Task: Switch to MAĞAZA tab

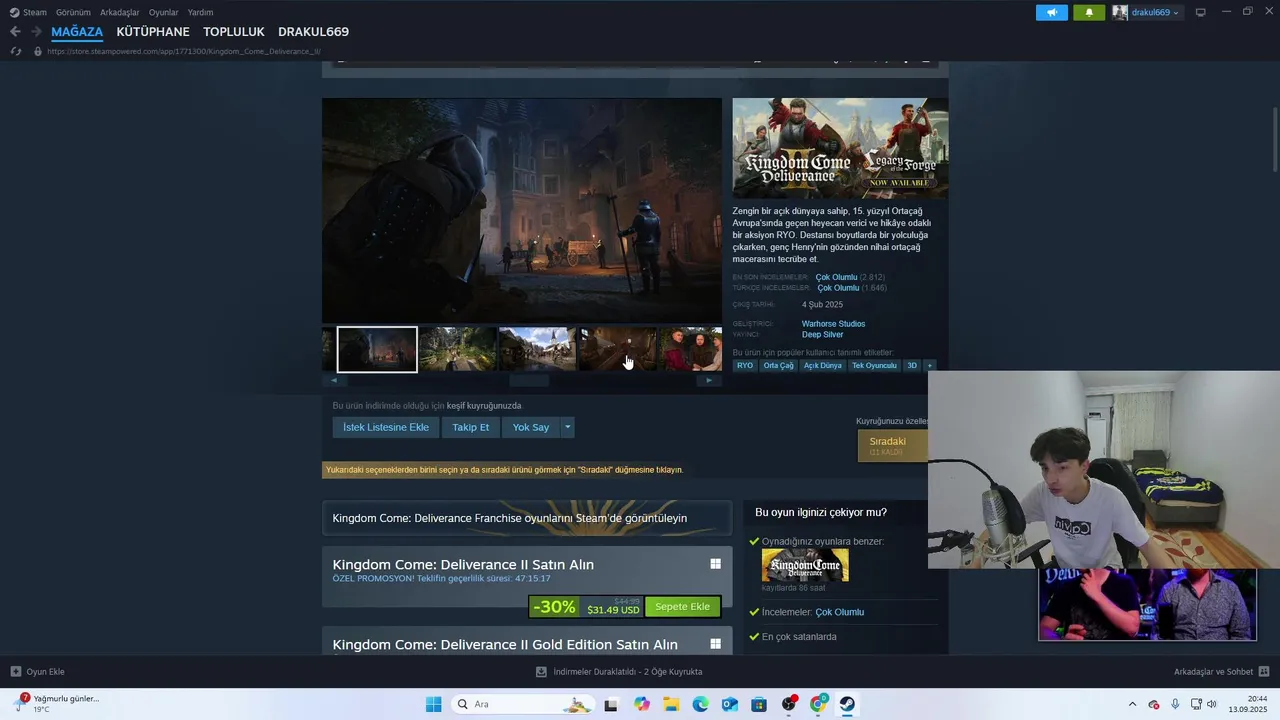Action: coord(77,32)
